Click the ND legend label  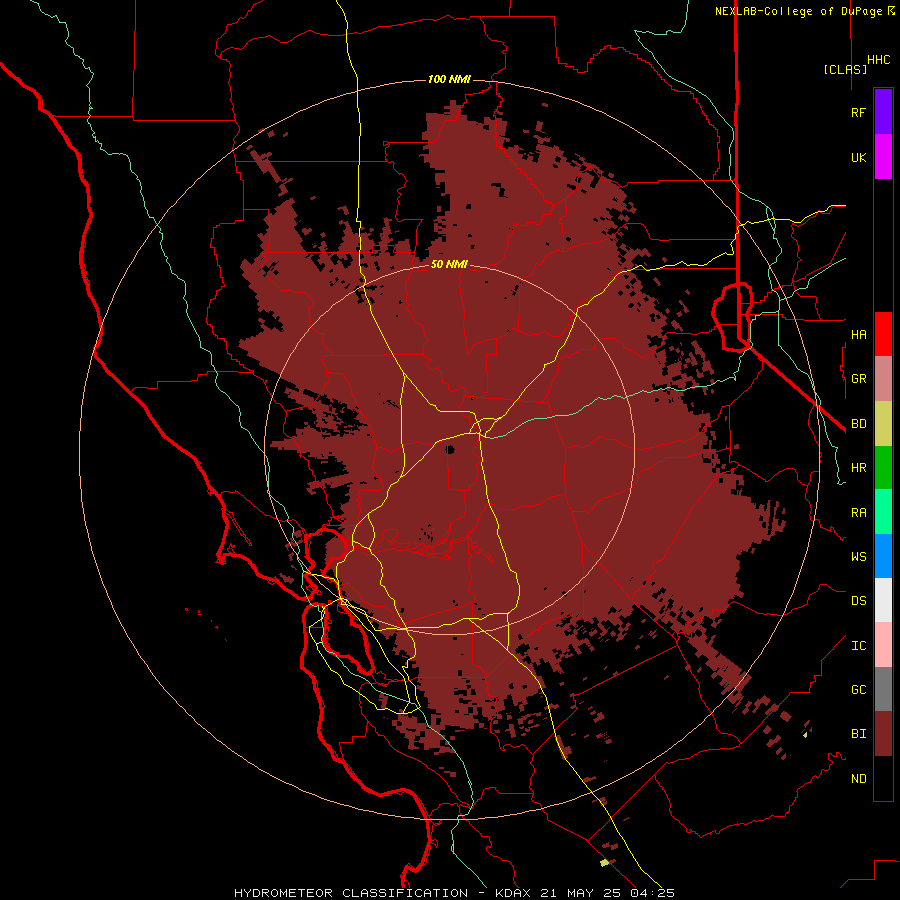click(859, 779)
